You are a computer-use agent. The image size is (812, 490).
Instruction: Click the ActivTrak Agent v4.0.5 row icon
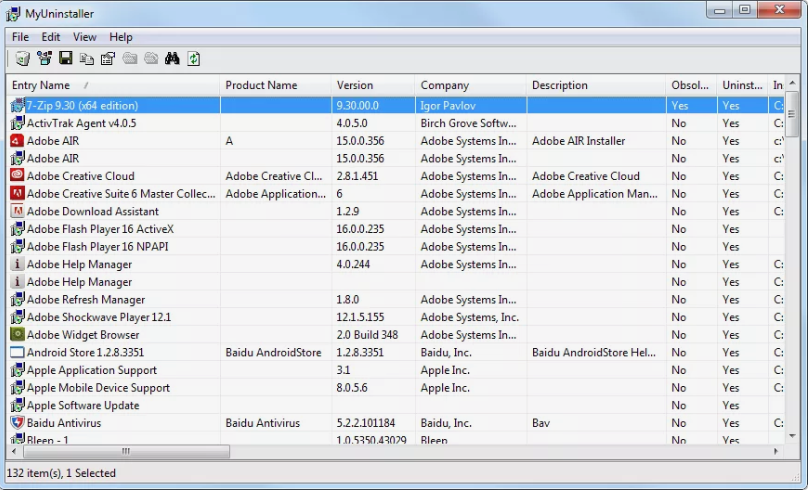click(x=17, y=123)
